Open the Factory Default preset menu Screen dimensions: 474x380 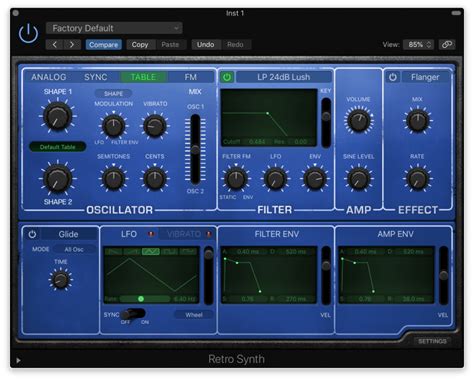114,28
